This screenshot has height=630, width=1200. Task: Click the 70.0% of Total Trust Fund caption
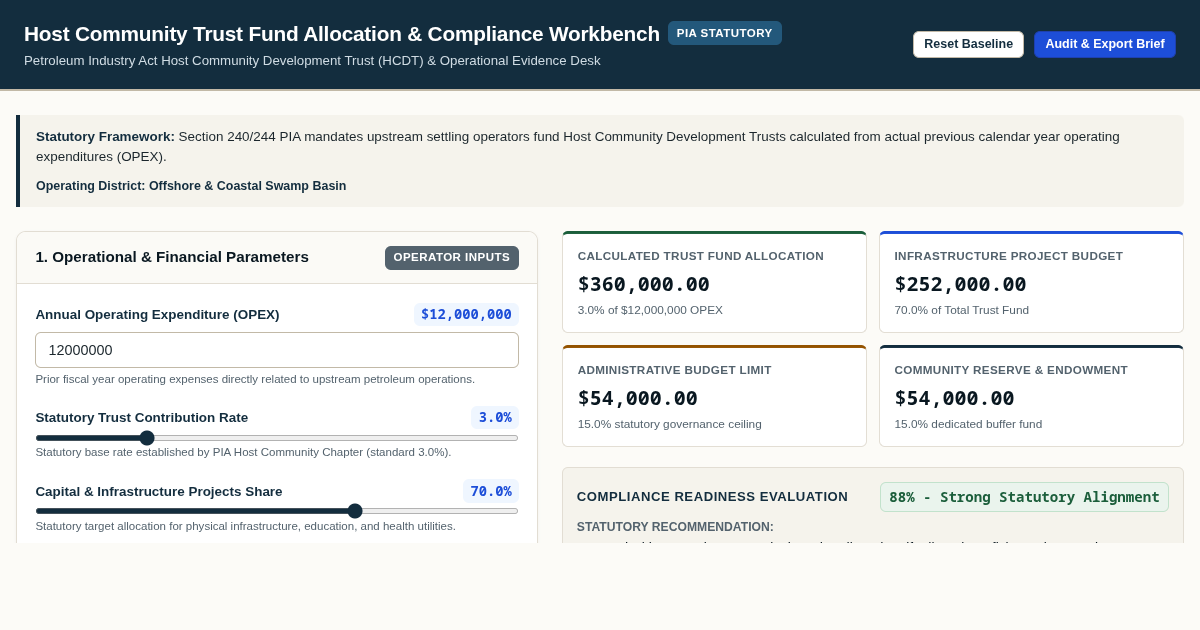click(961, 310)
